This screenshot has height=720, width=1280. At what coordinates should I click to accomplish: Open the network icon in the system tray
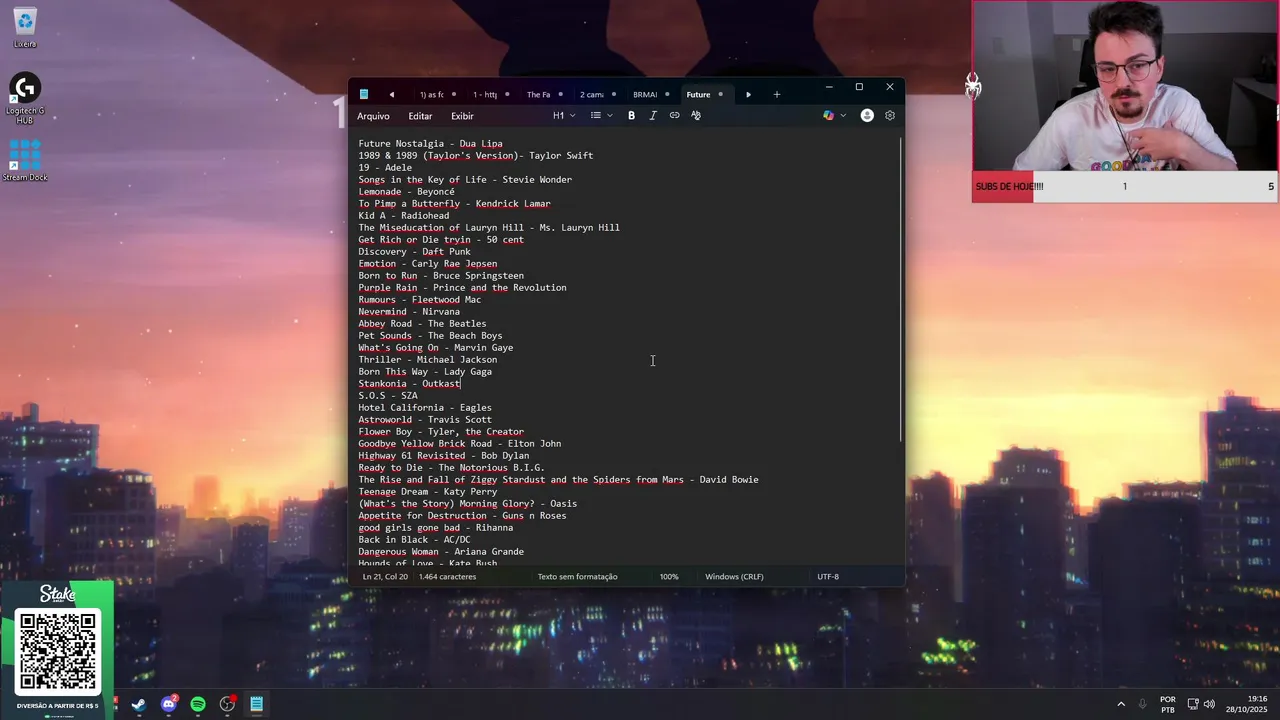pyautogui.click(x=1193, y=704)
